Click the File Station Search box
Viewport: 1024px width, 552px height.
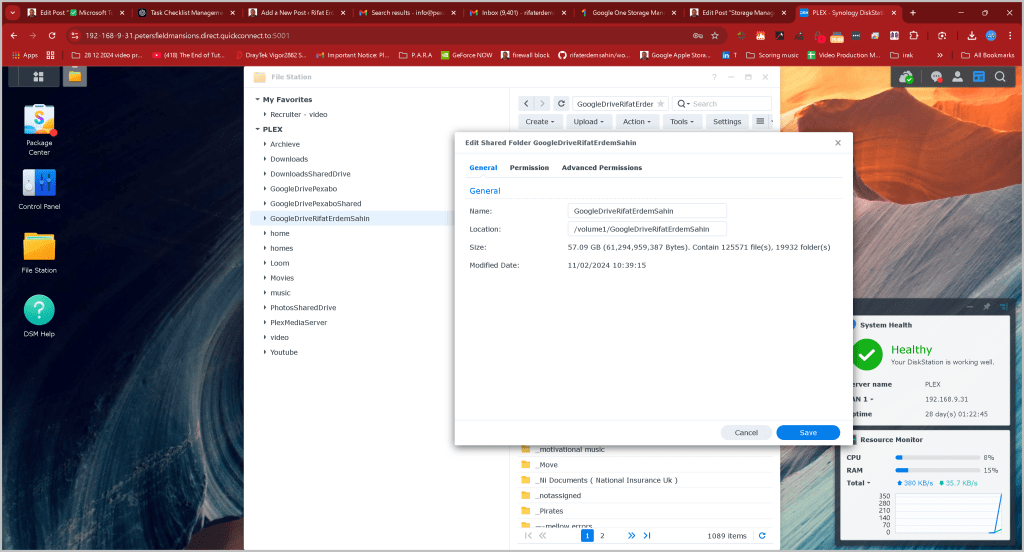(722, 104)
